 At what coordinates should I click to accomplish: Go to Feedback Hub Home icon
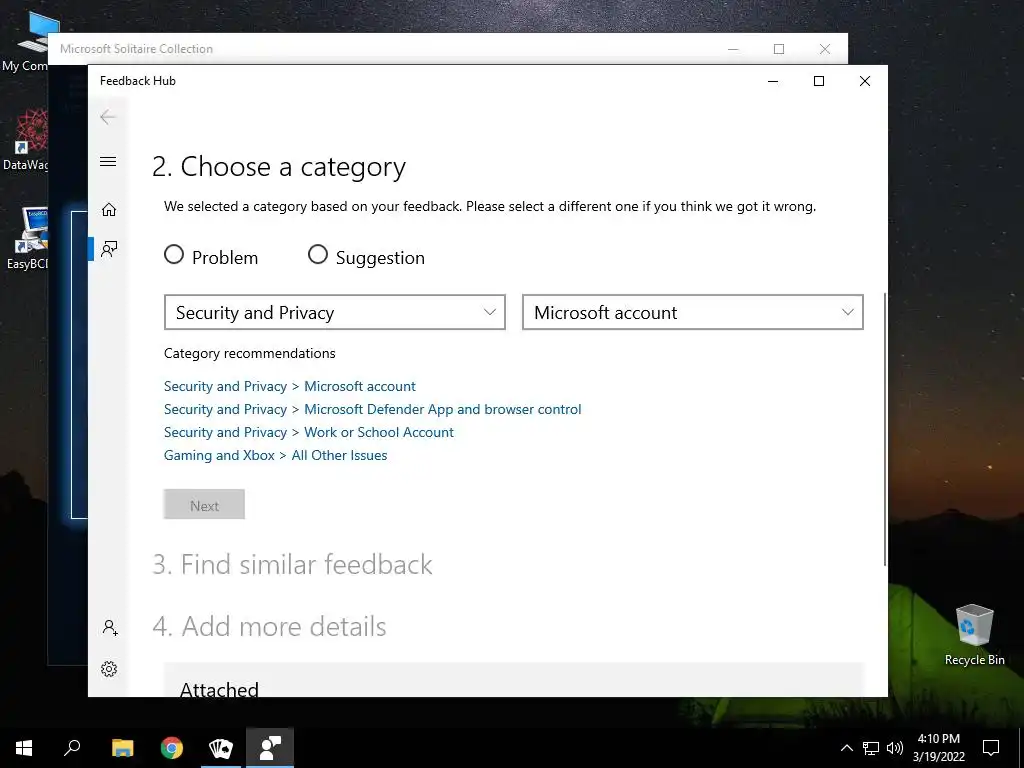109,210
